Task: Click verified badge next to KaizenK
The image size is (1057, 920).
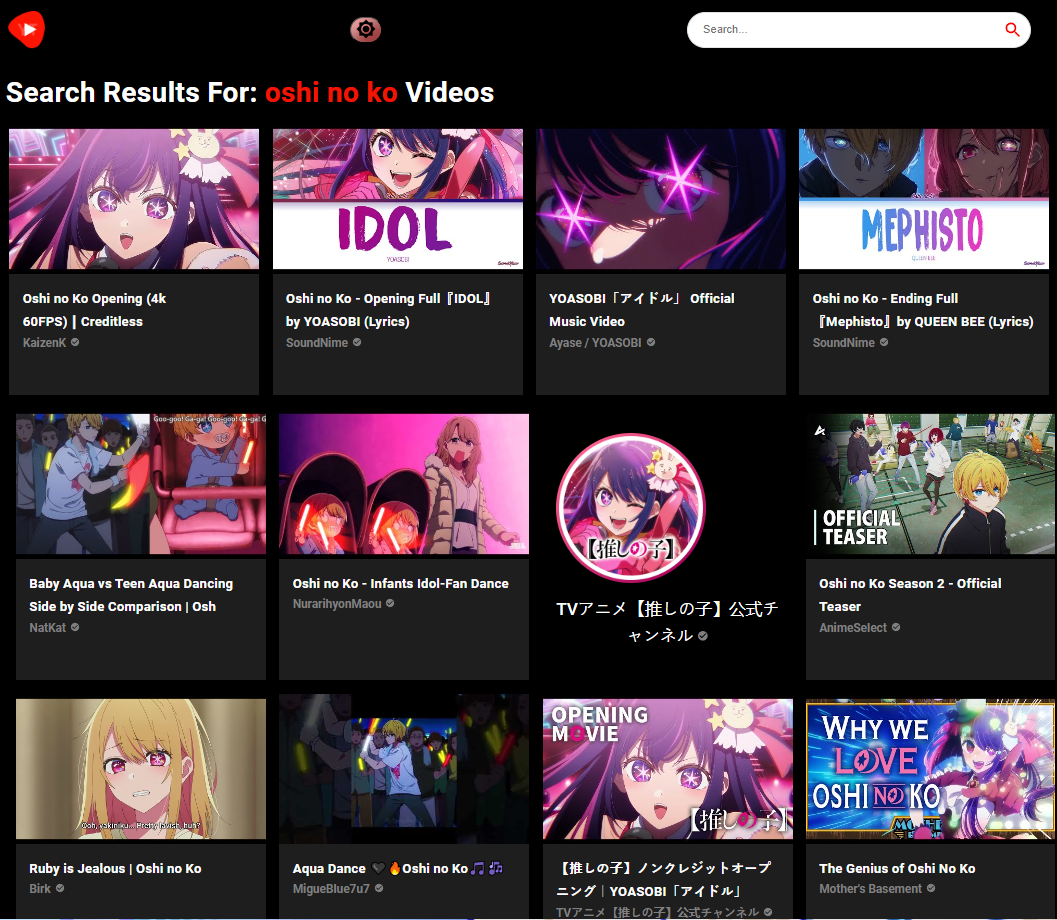Action: tap(75, 342)
